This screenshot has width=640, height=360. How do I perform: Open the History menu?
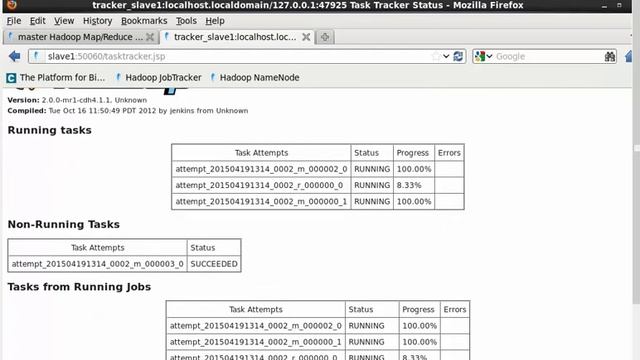click(97, 21)
